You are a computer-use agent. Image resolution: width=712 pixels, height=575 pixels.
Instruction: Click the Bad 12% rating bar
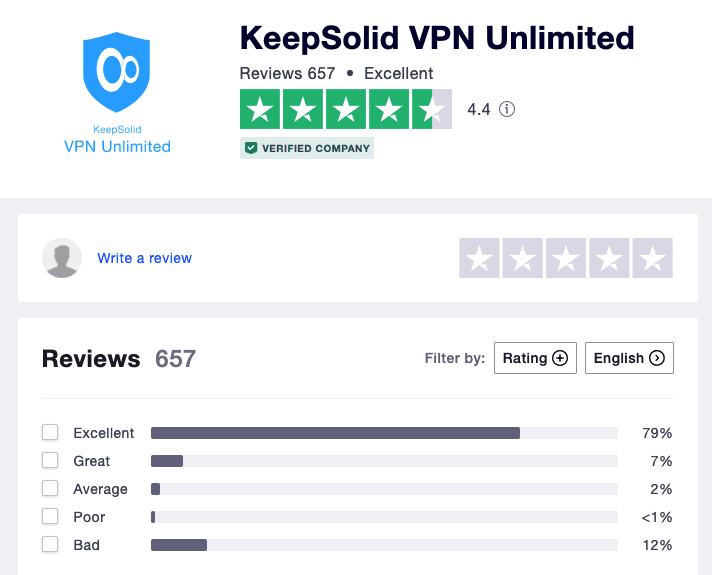coord(384,545)
